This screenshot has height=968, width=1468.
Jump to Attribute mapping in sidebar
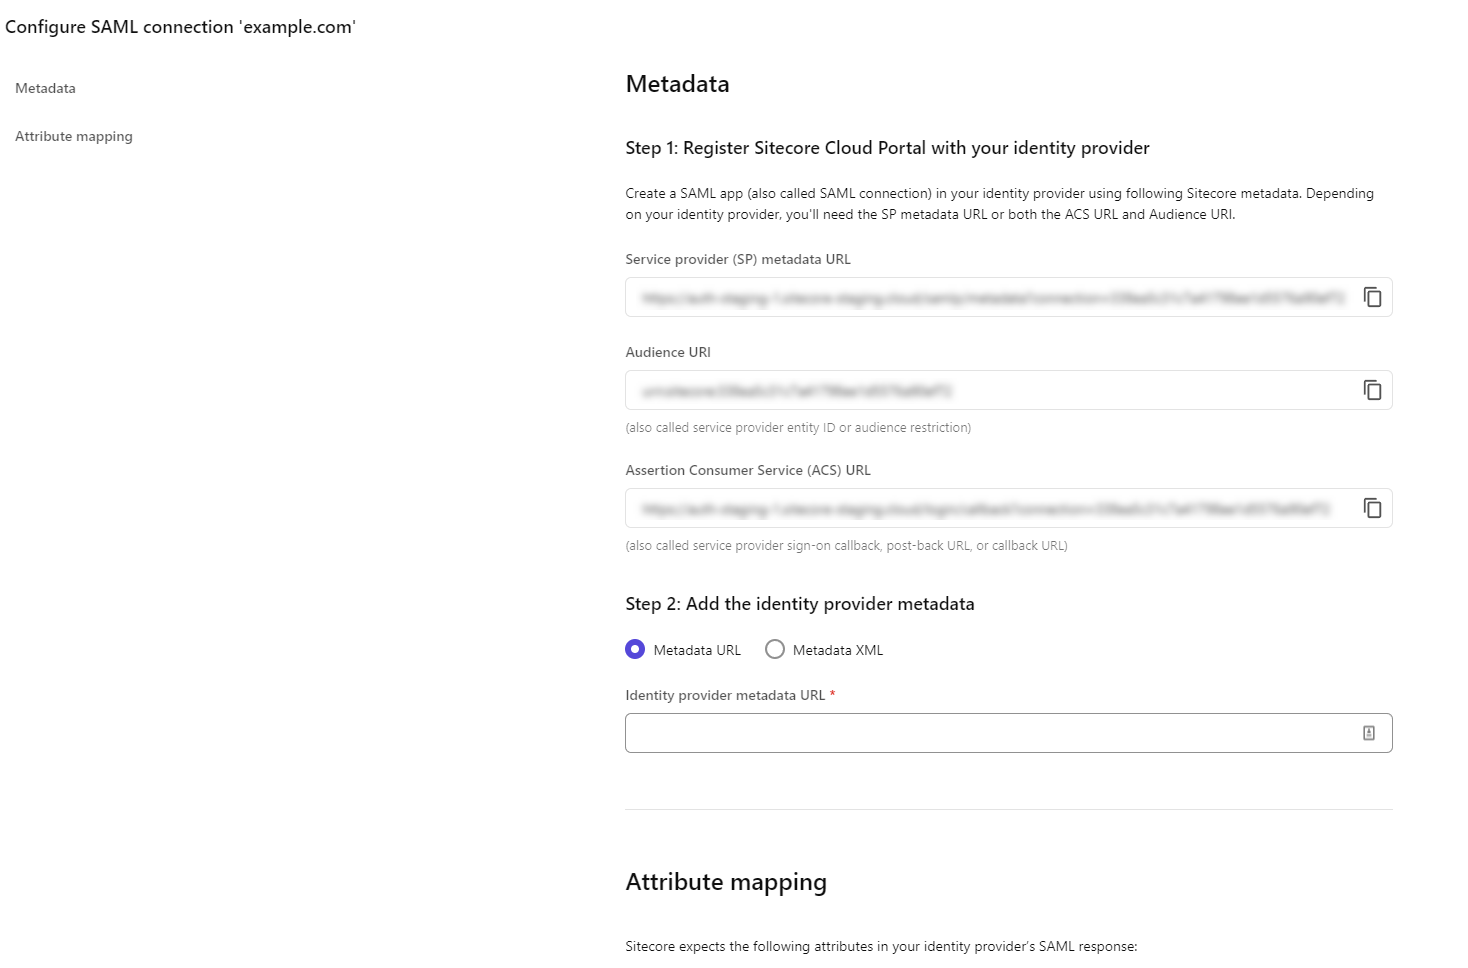click(x=74, y=136)
